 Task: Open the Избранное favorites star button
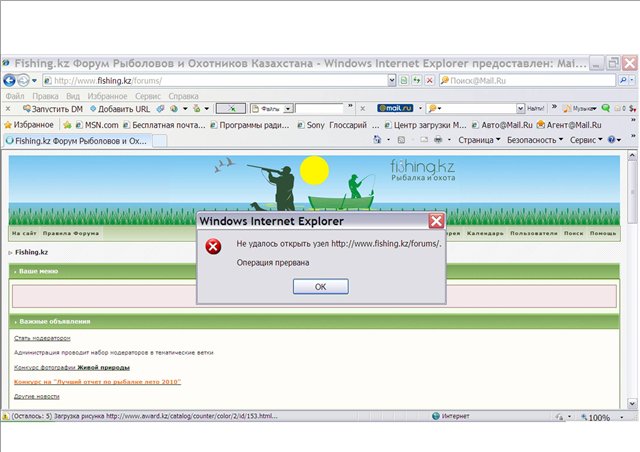(x=29, y=125)
